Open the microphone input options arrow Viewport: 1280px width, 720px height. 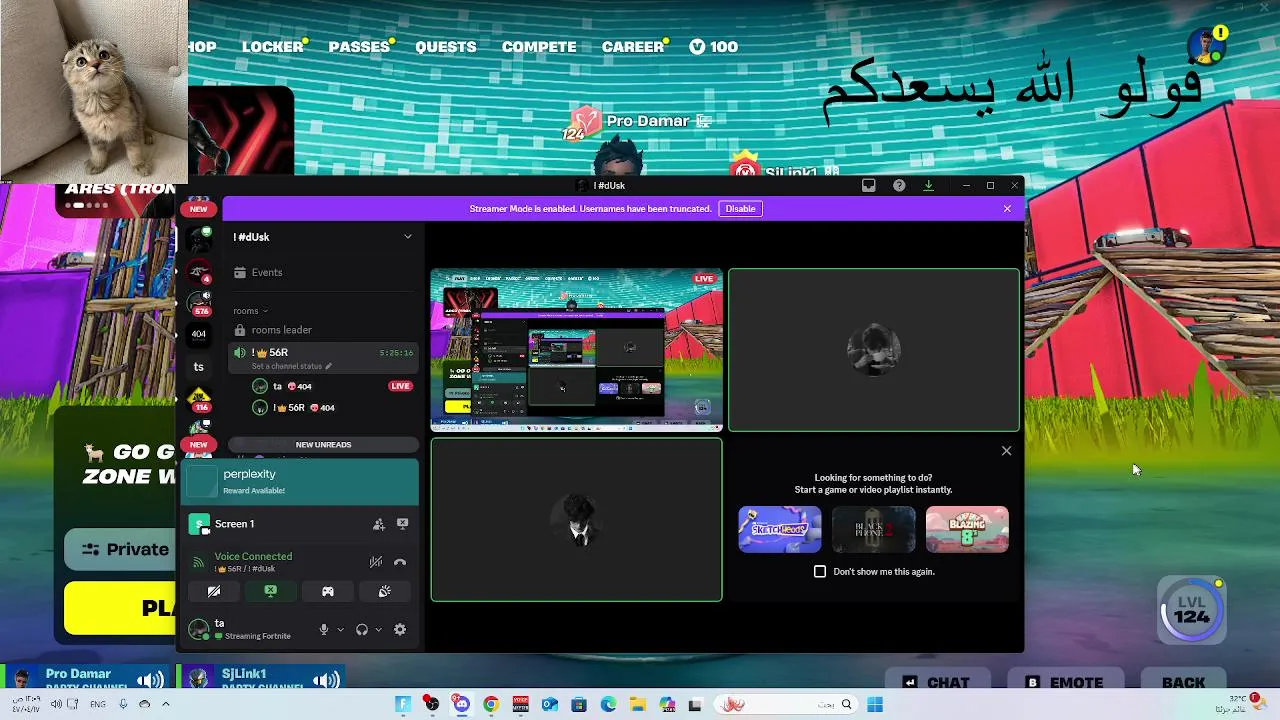click(340, 630)
